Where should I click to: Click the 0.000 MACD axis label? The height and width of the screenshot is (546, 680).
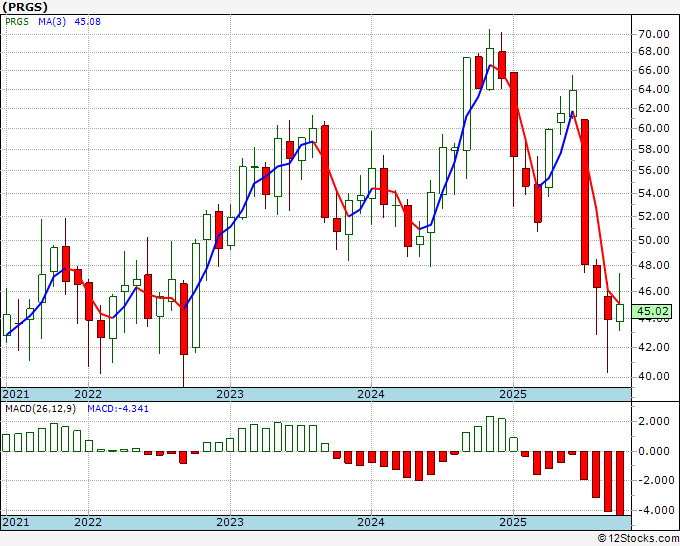coord(654,451)
